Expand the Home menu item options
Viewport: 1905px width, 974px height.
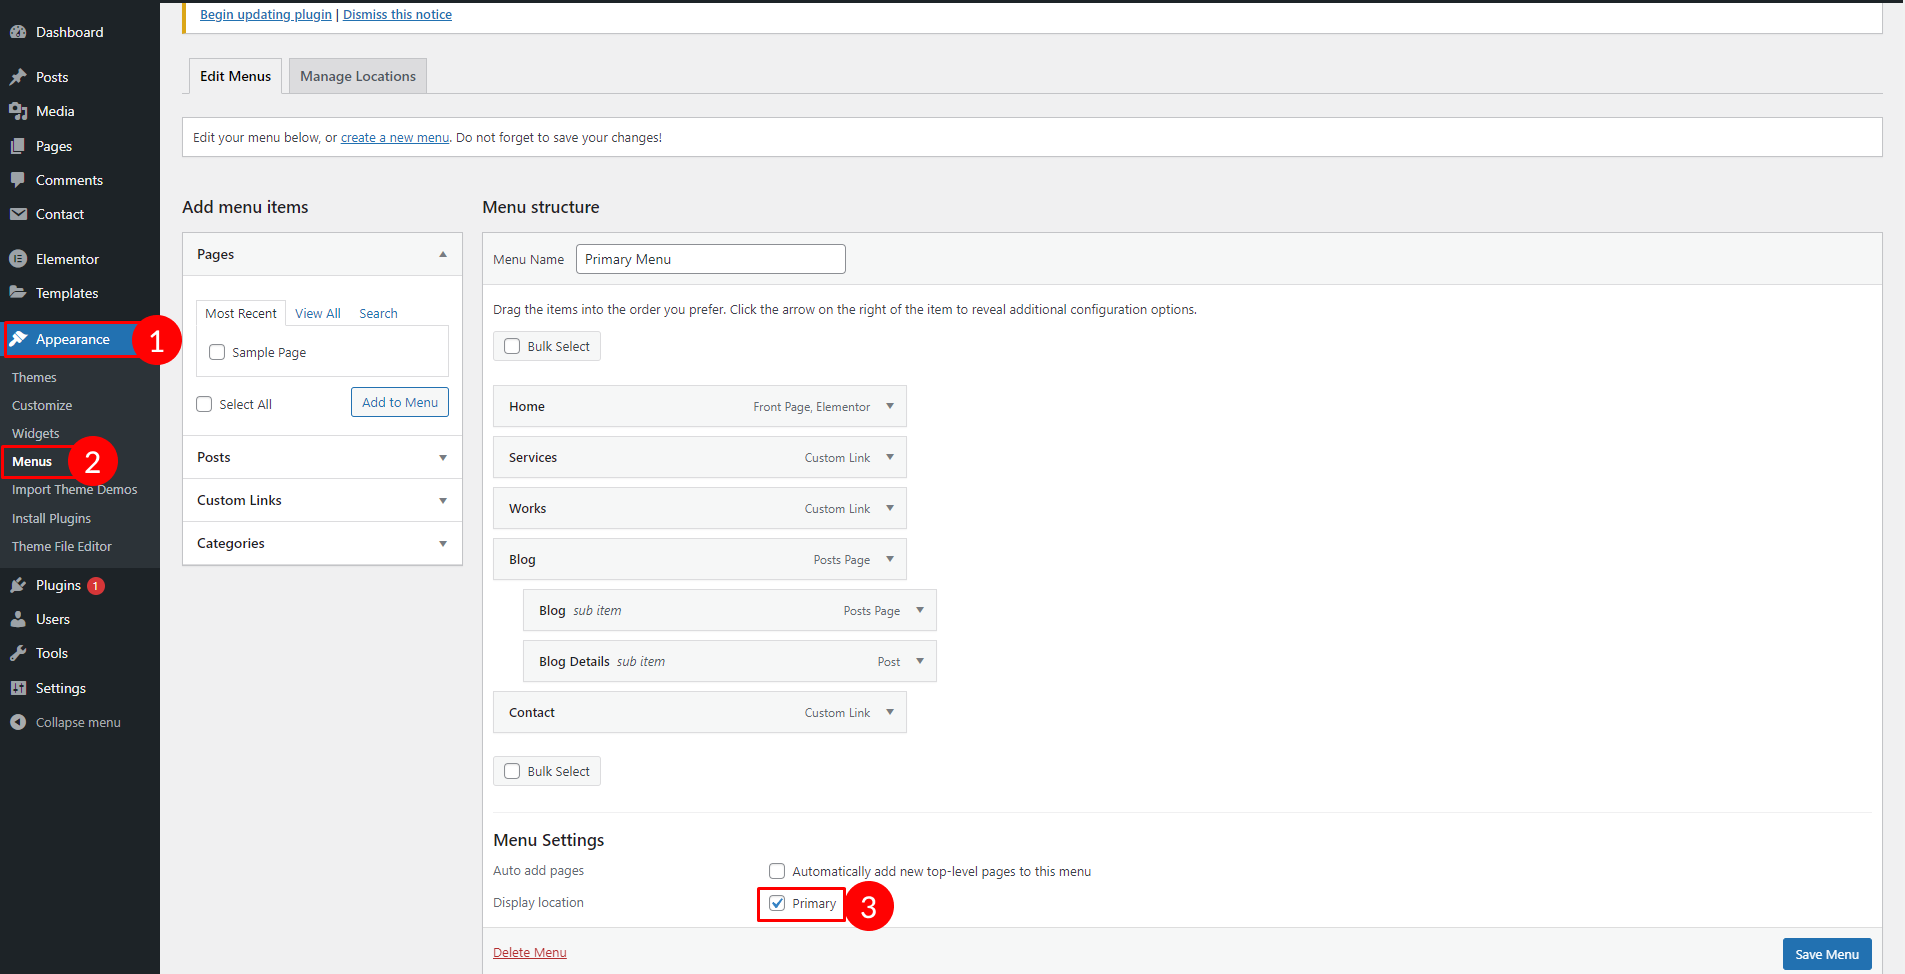[x=889, y=406]
